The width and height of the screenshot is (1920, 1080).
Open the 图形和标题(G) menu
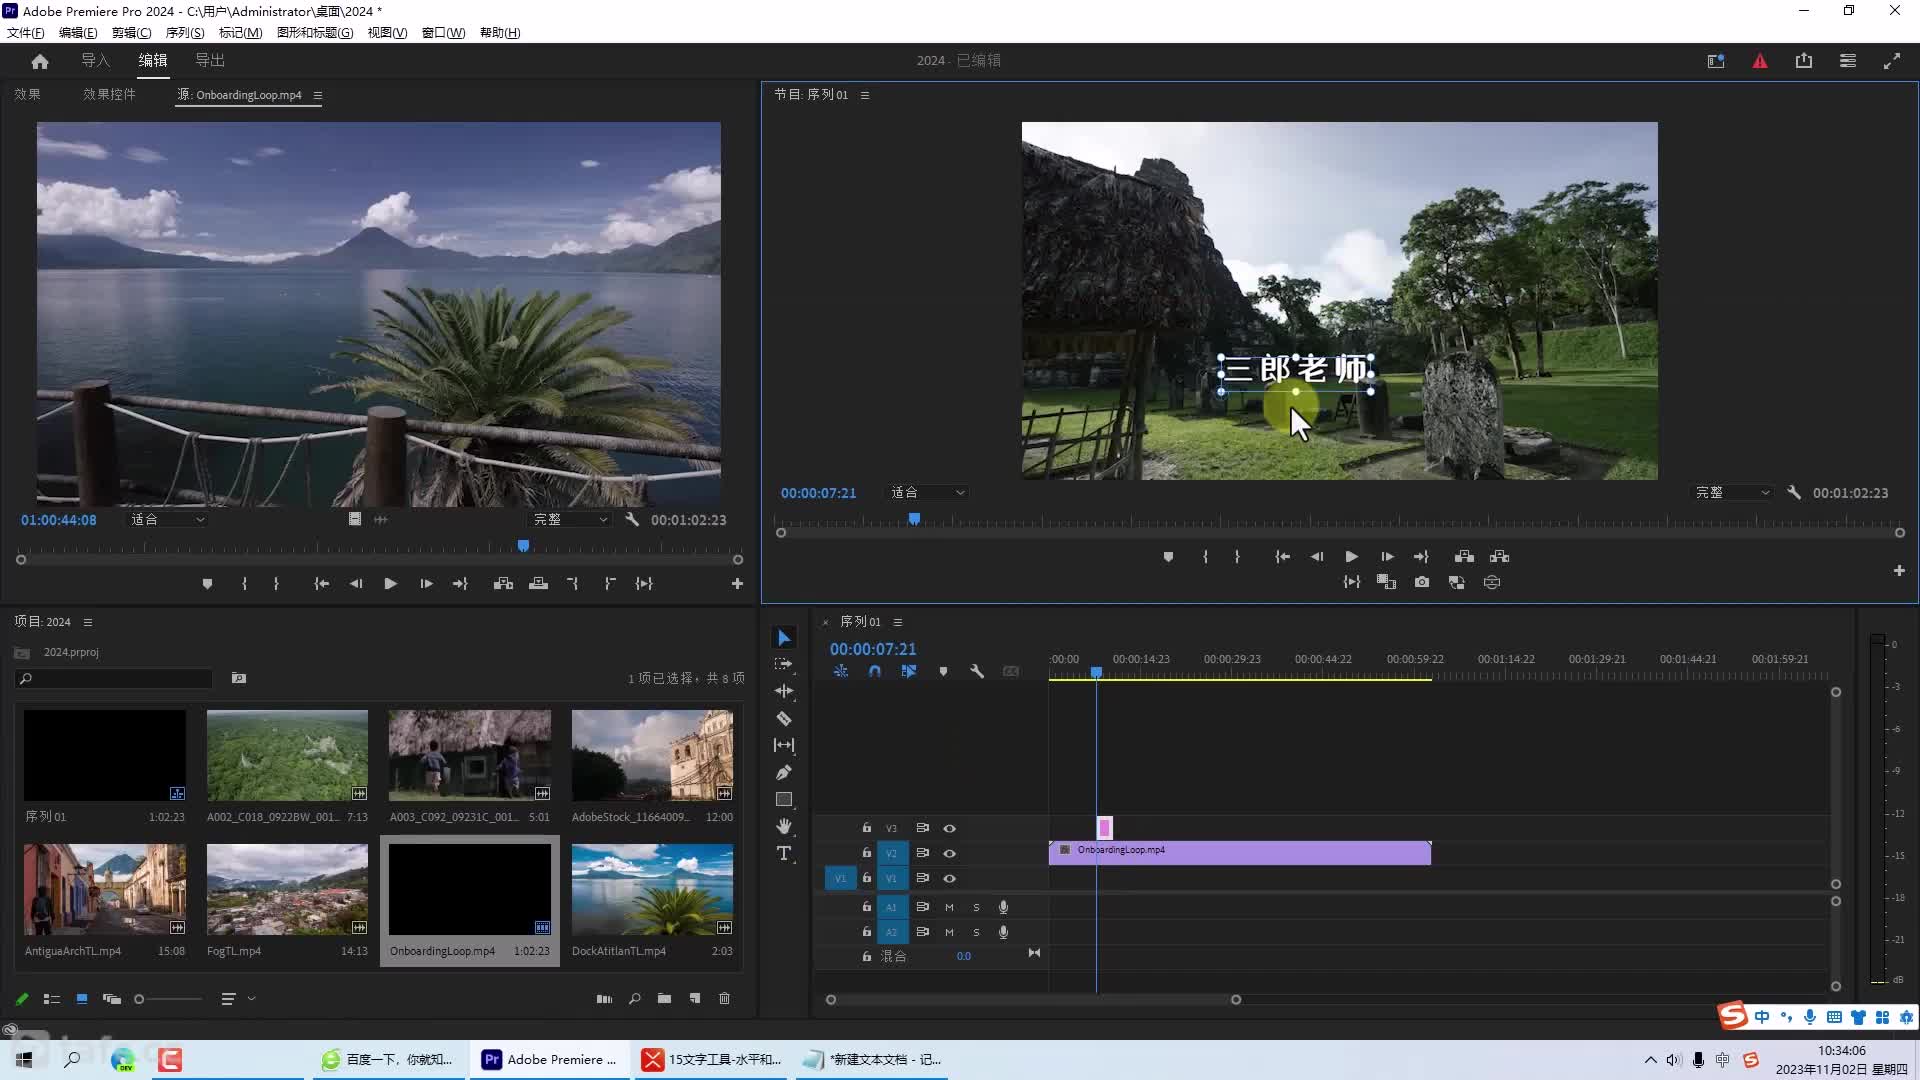315,32
